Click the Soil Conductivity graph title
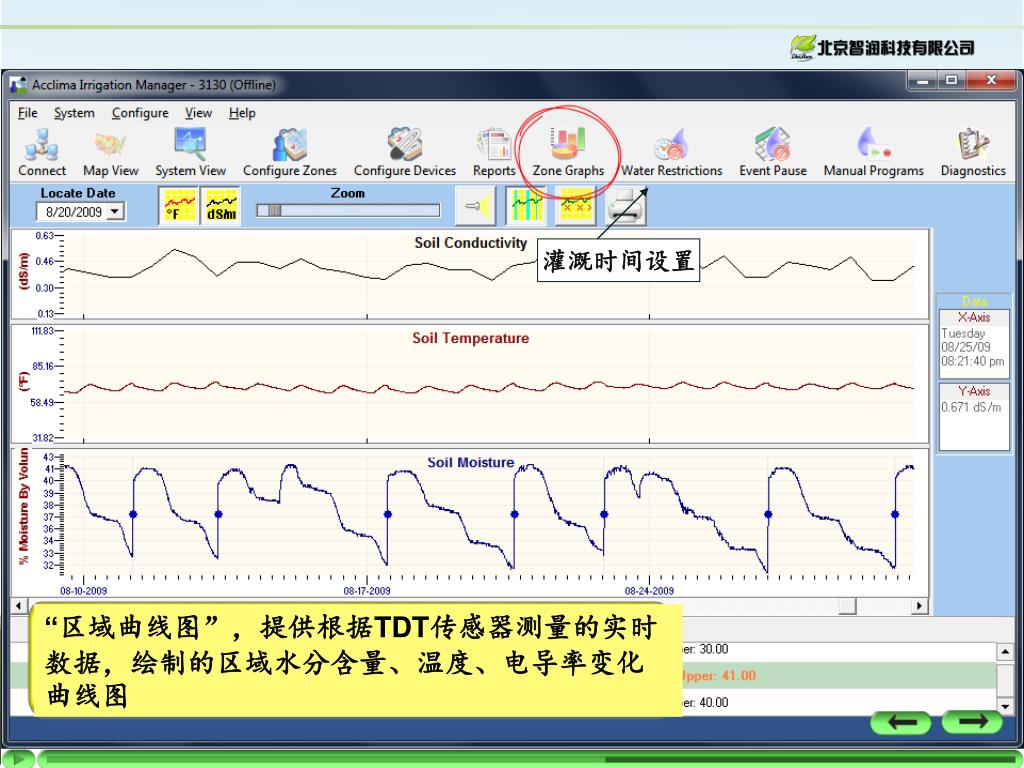The image size is (1024, 768). [470, 243]
